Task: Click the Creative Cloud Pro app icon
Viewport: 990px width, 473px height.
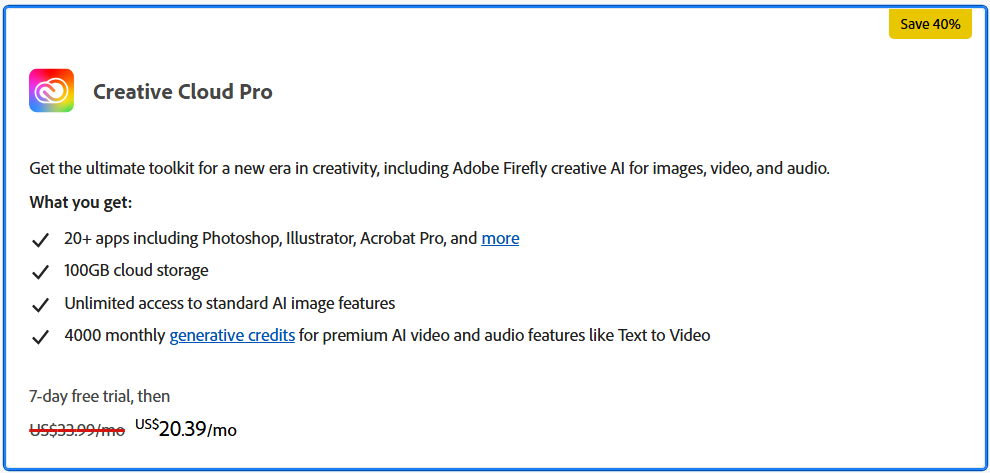Action: 51,91
